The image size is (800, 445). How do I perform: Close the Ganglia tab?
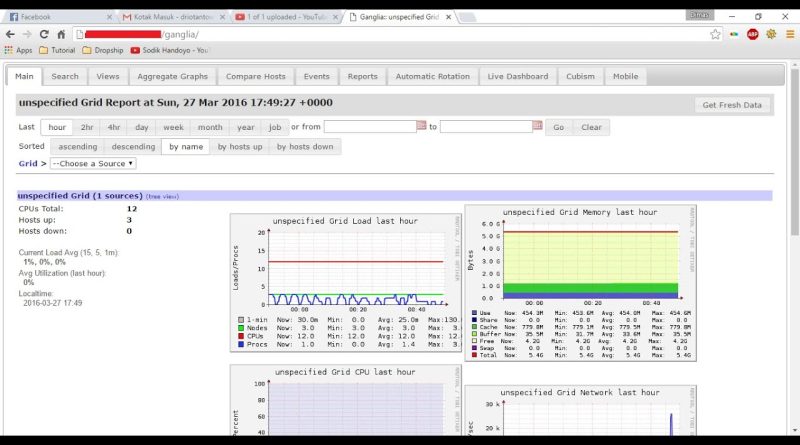click(448, 17)
